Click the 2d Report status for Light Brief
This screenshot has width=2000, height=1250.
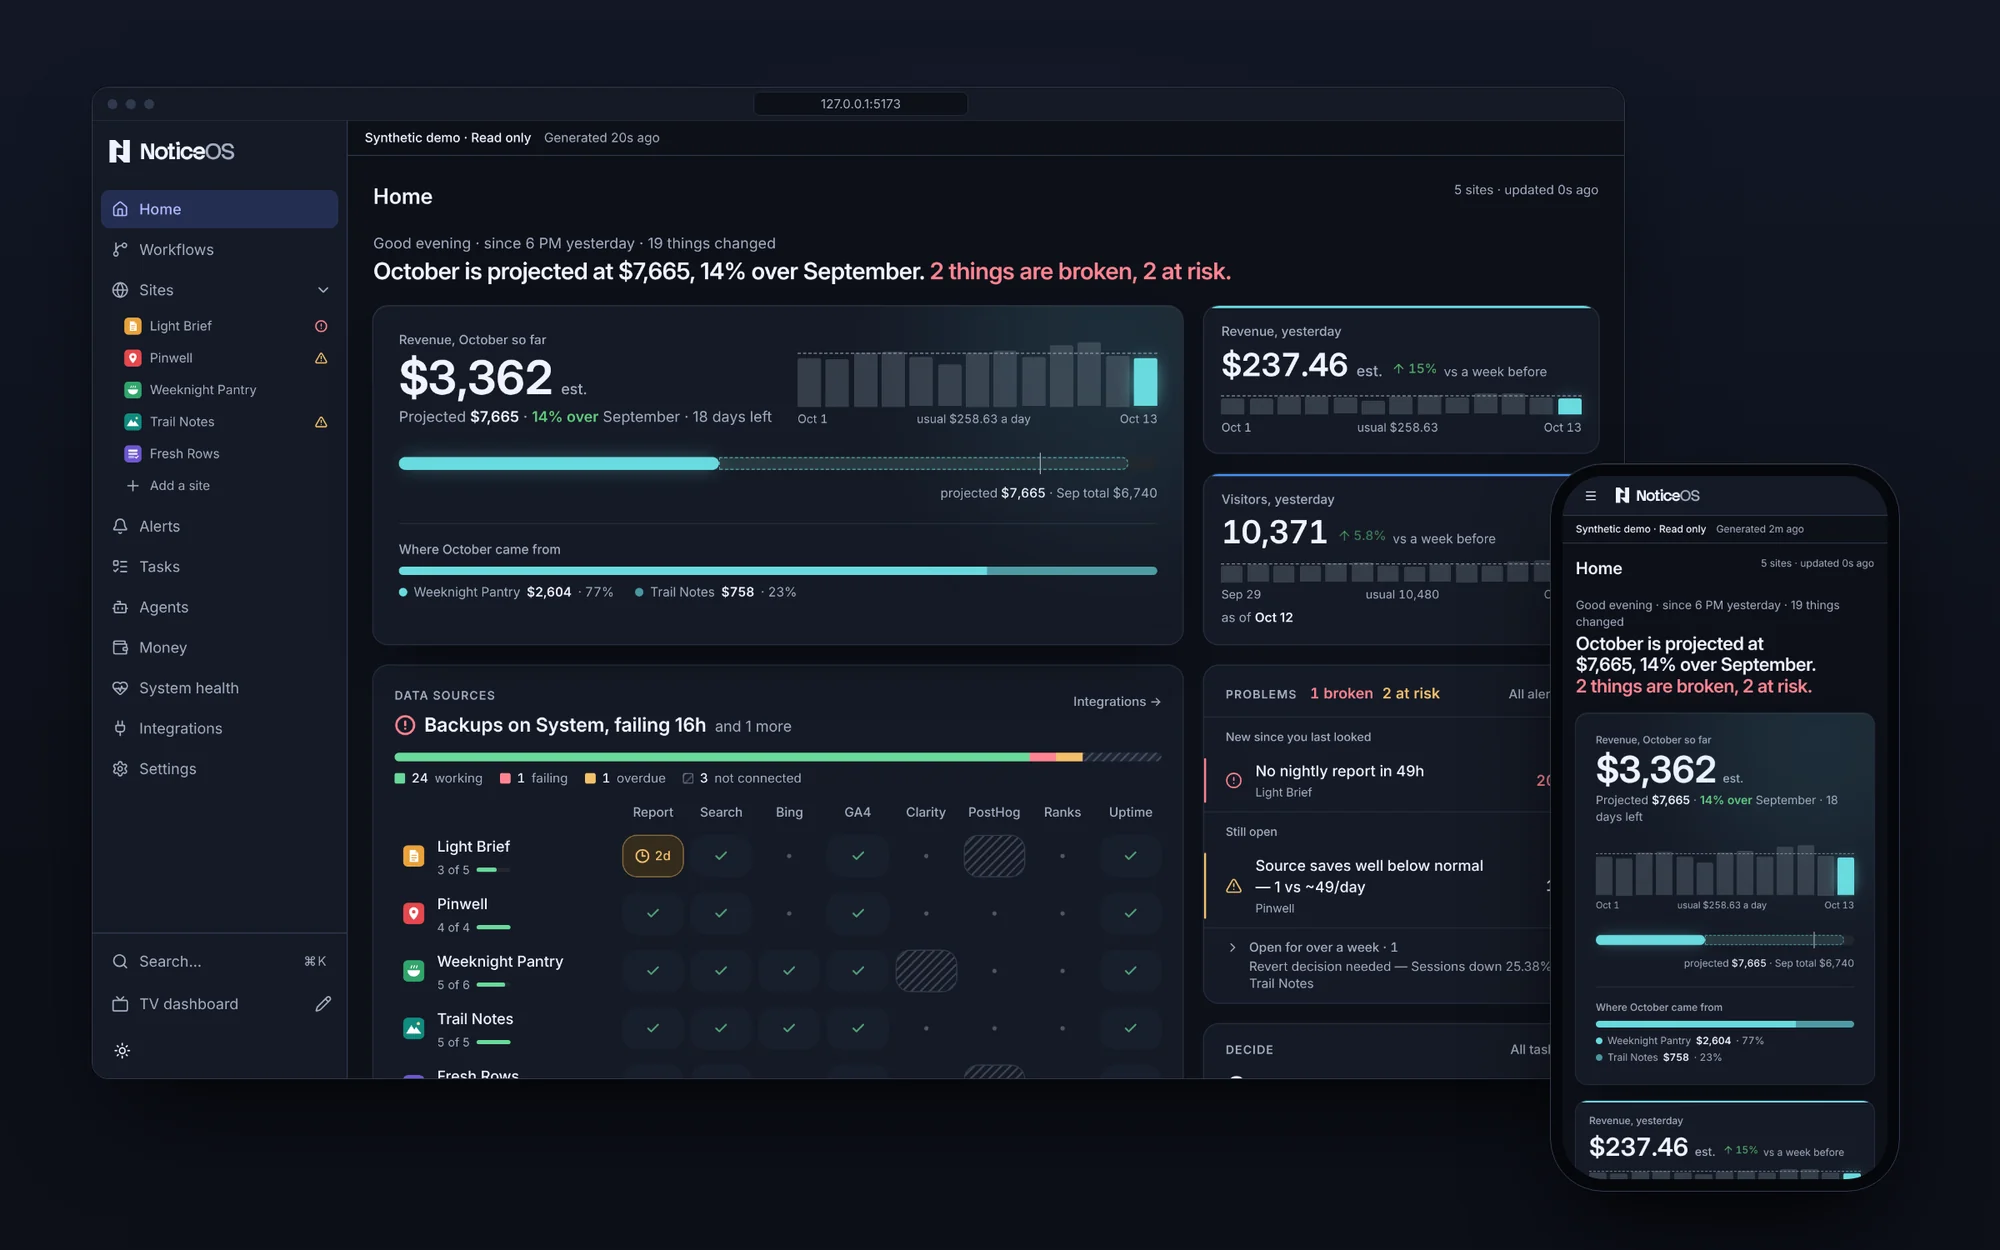653,856
